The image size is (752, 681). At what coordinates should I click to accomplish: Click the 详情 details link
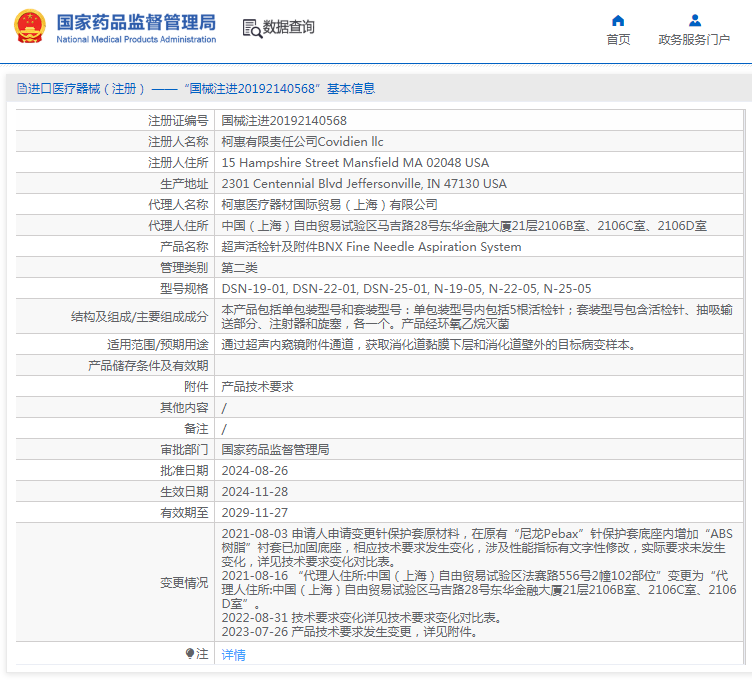coord(234,655)
